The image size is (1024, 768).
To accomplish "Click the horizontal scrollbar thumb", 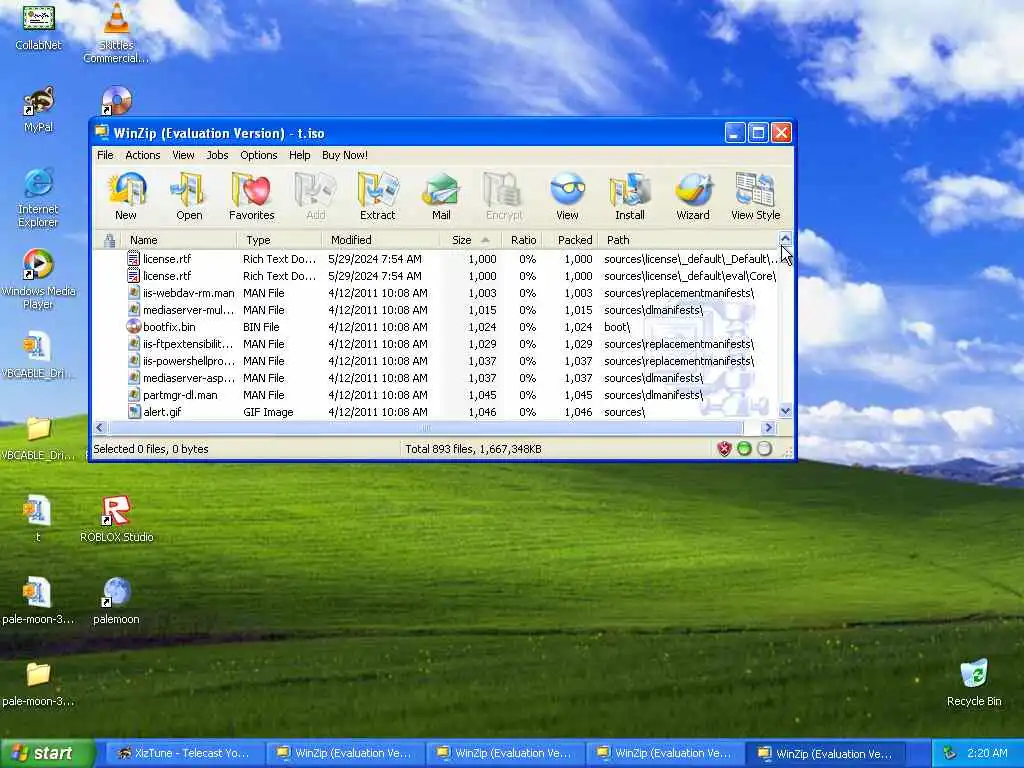I will [425, 427].
